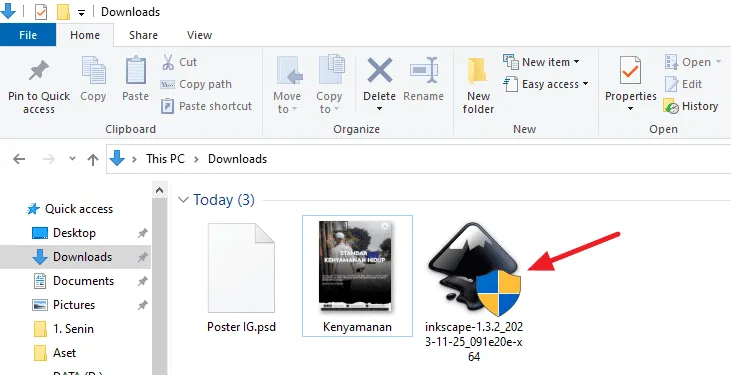
Task: Click chevron after This PC in address bar
Action: point(196,160)
